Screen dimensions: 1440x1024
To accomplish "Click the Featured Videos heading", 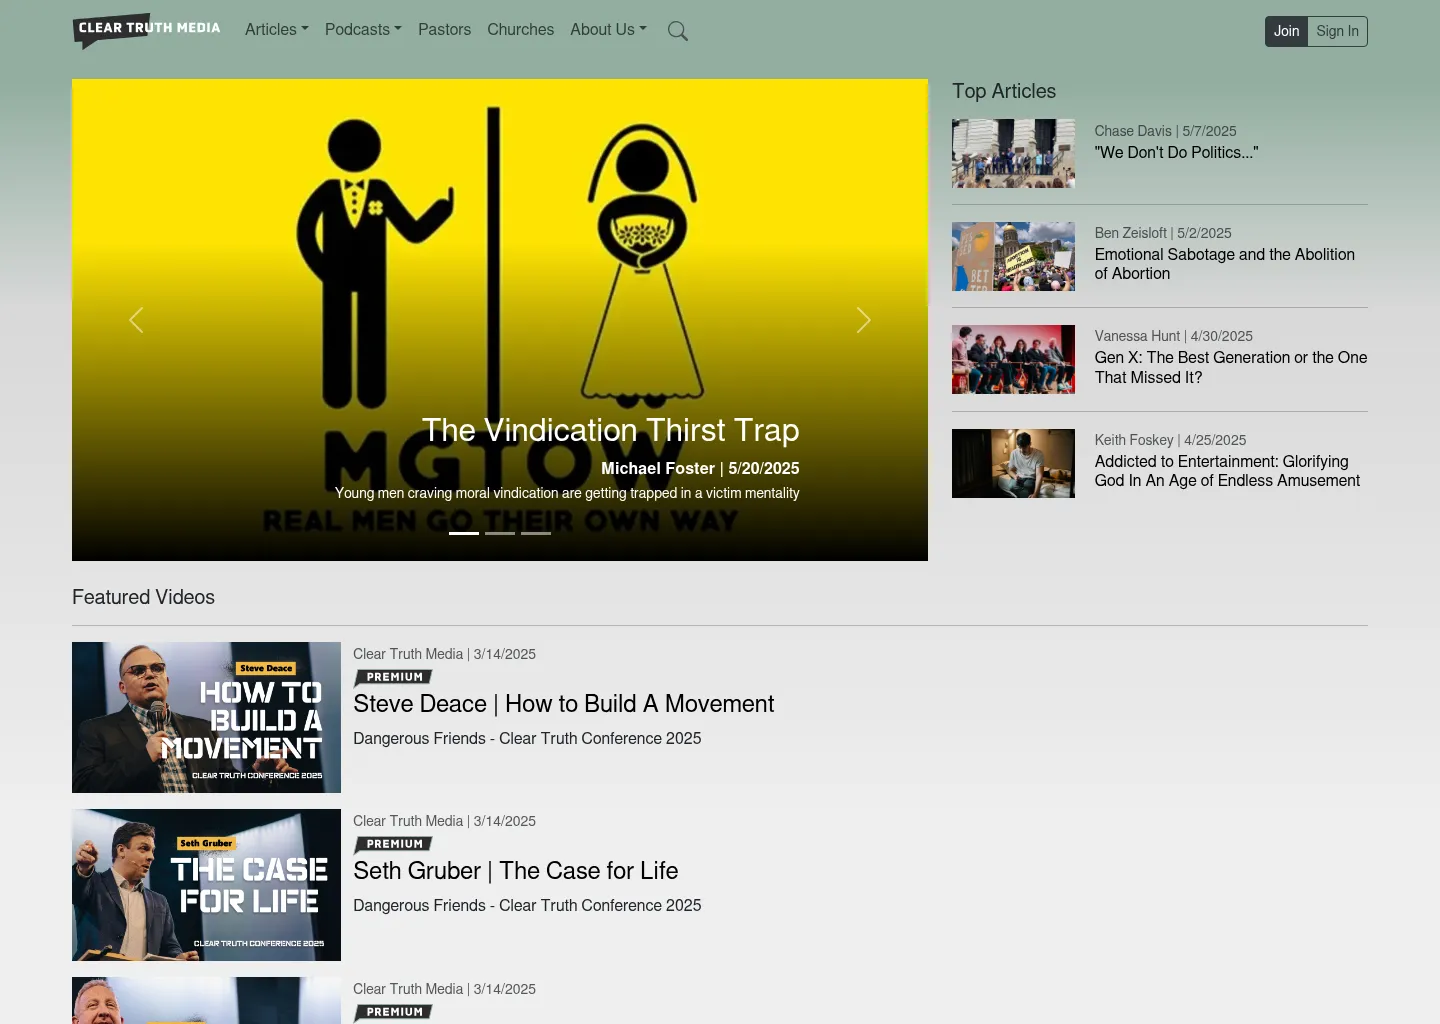I will (x=143, y=597).
